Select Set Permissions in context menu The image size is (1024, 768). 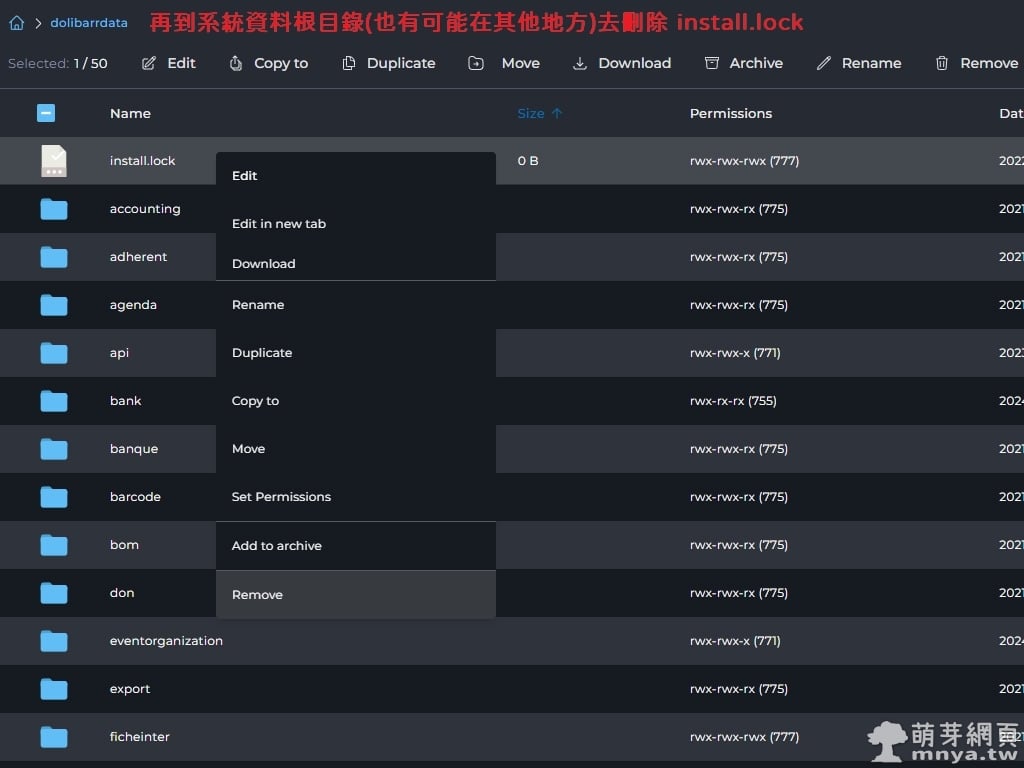tap(281, 496)
